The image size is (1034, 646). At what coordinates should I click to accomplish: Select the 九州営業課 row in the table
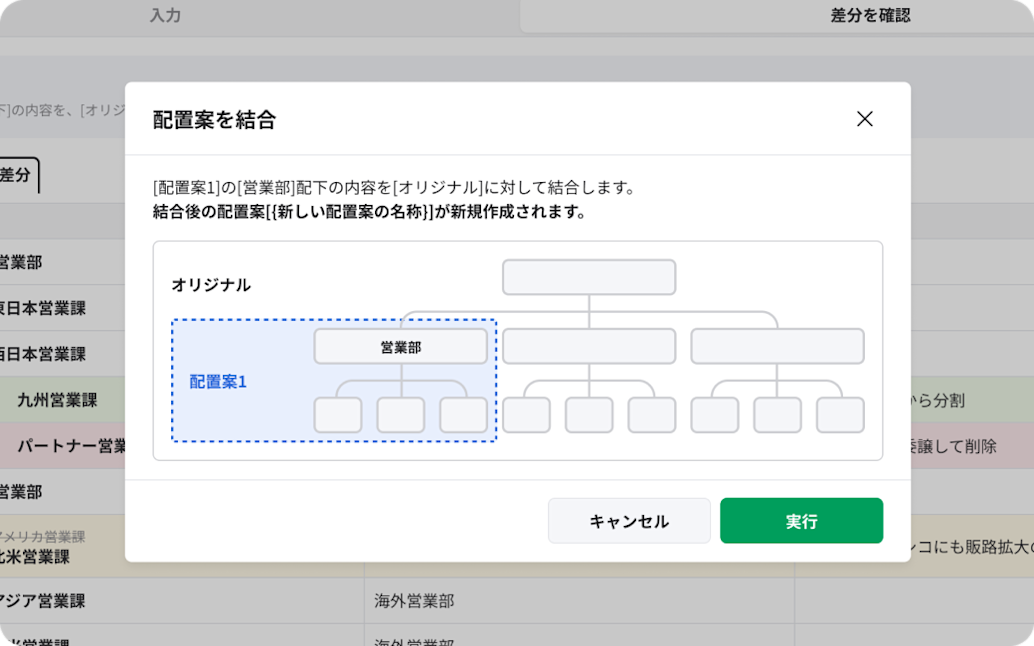[x=60, y=400]
